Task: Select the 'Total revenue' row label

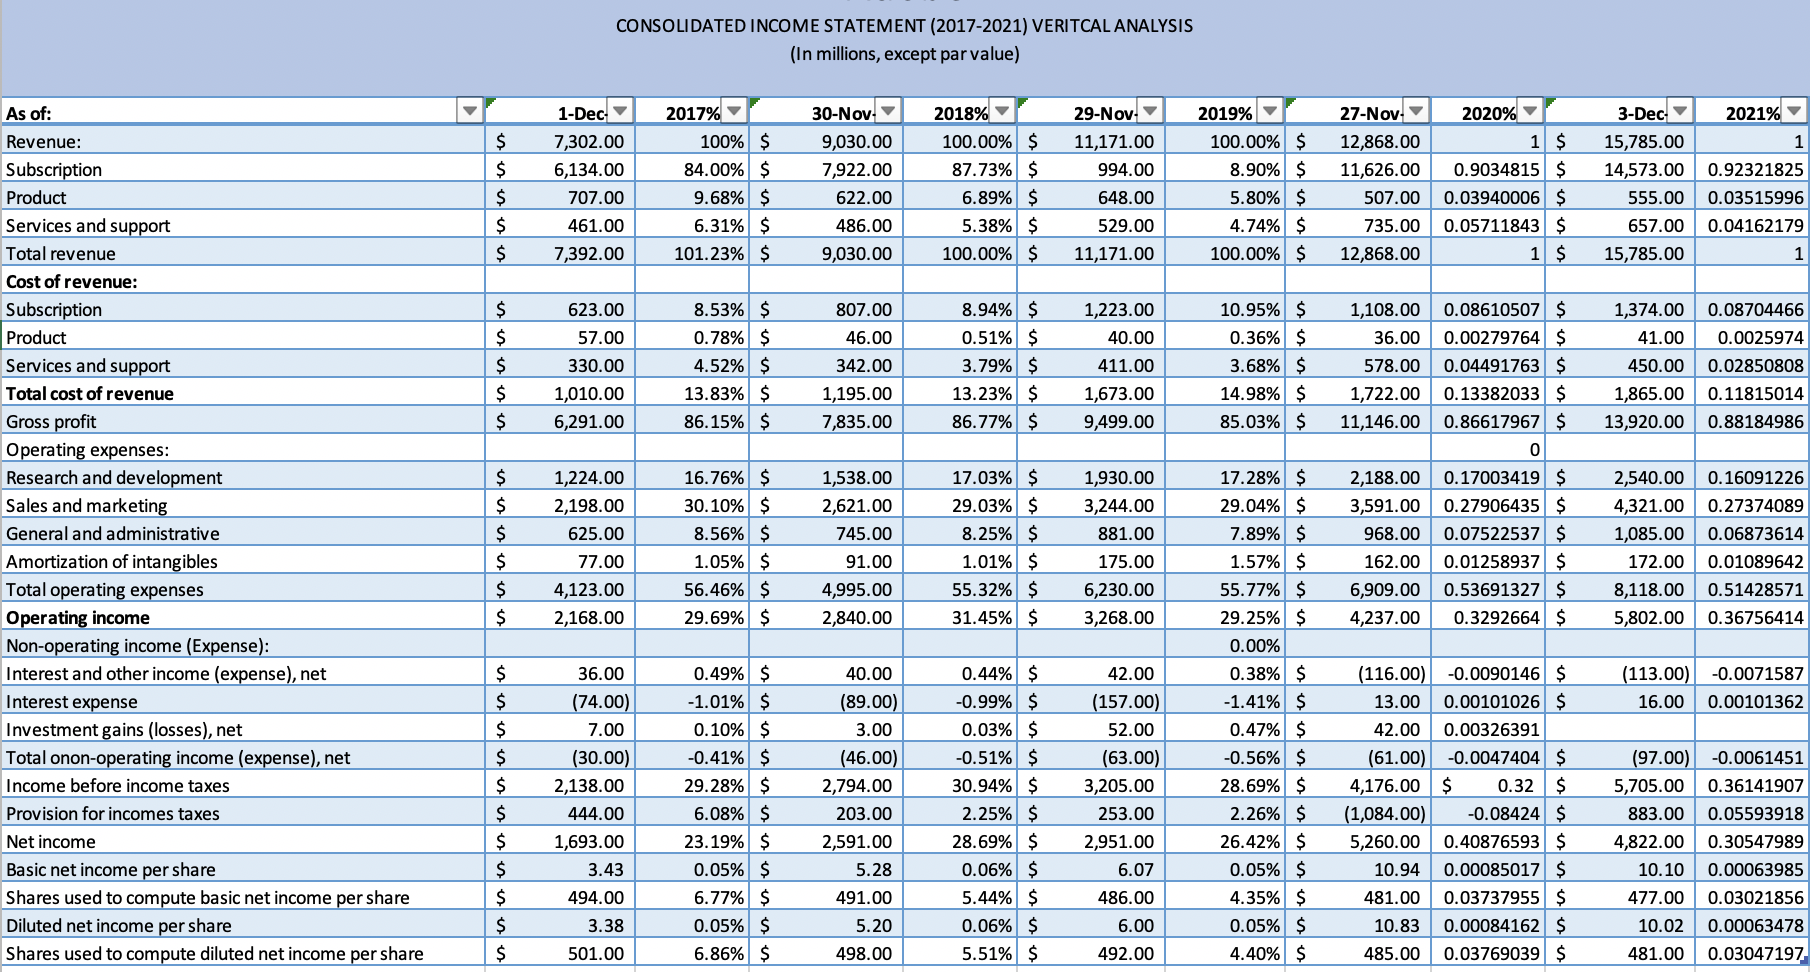Action: pyautogui.click(x=61, y=254)
